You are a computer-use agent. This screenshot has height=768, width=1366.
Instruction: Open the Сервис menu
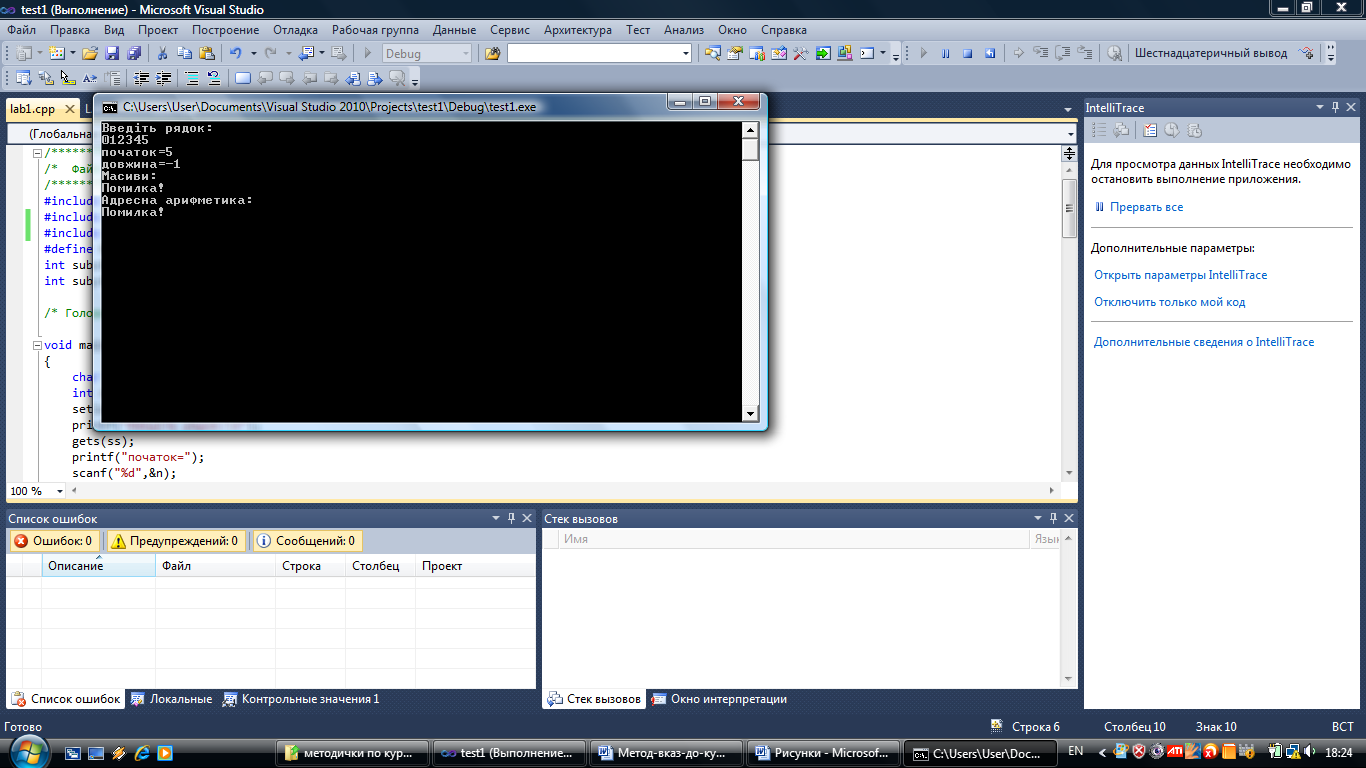click(x=510, y=30)
